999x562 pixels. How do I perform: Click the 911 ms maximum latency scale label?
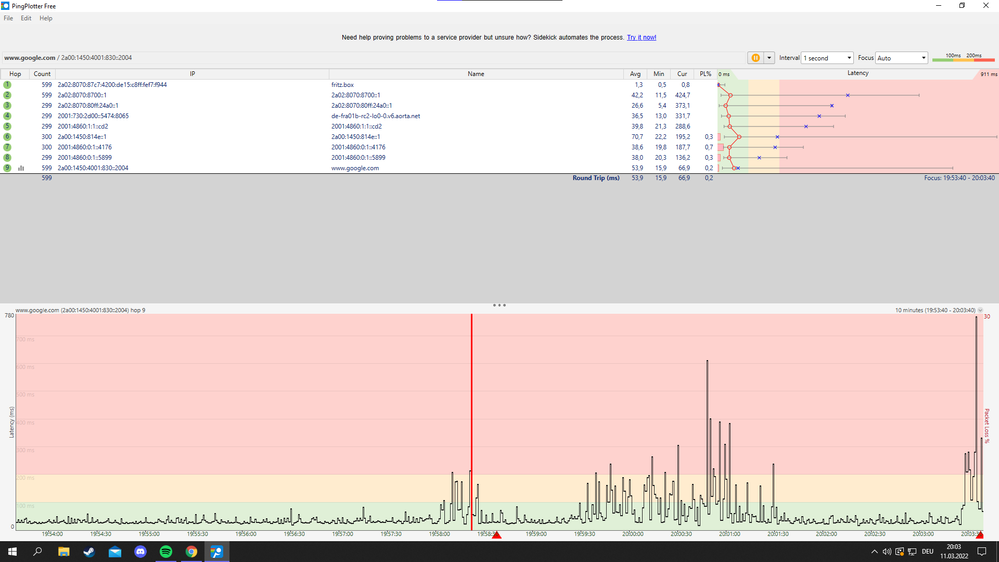989,75
